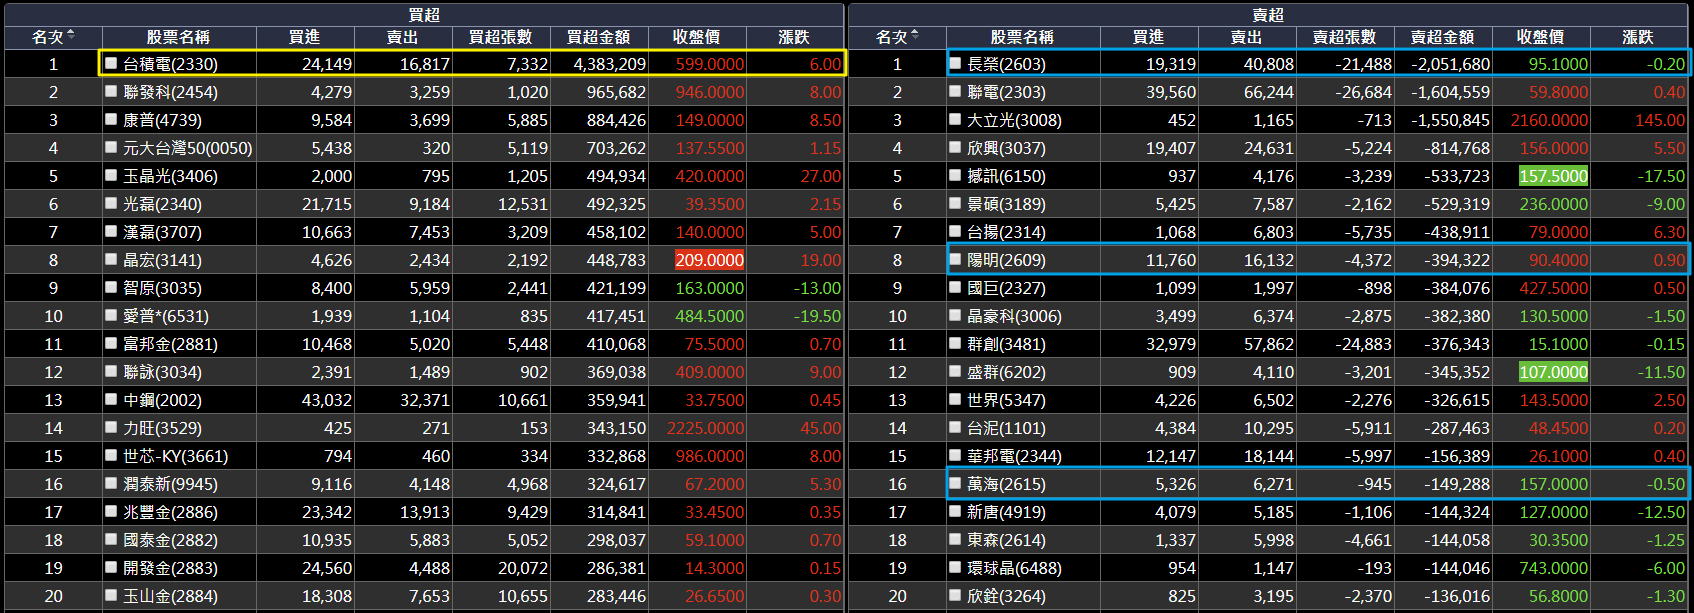This screenshot has width=1694, height=613.
Task: Enable the 晶宏(3141) checkbox
Action: click(x=111, y=259)
